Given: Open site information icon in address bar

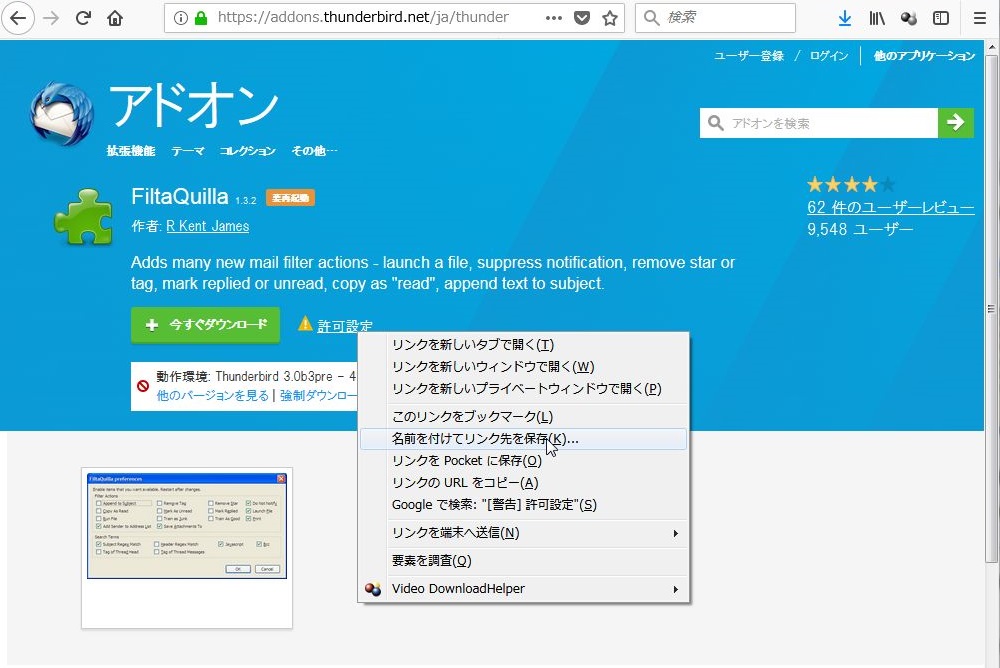Looking at the screenshot, I should point(181,18).
